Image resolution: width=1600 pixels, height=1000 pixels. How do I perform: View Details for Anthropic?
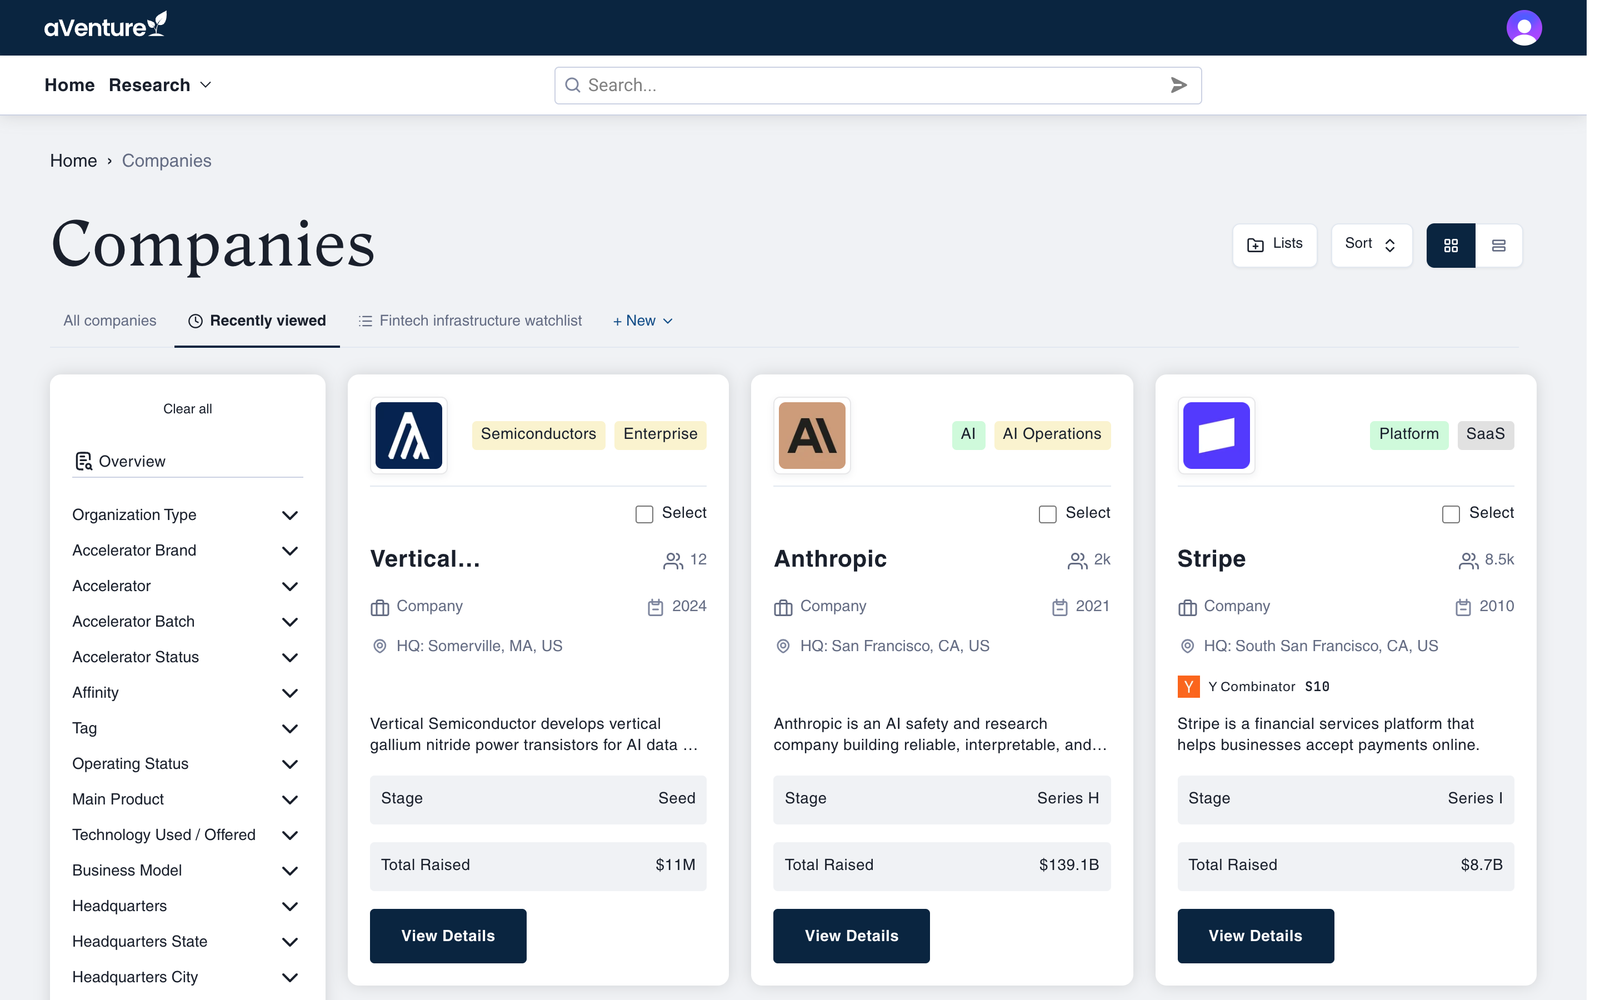coord(852,936)
